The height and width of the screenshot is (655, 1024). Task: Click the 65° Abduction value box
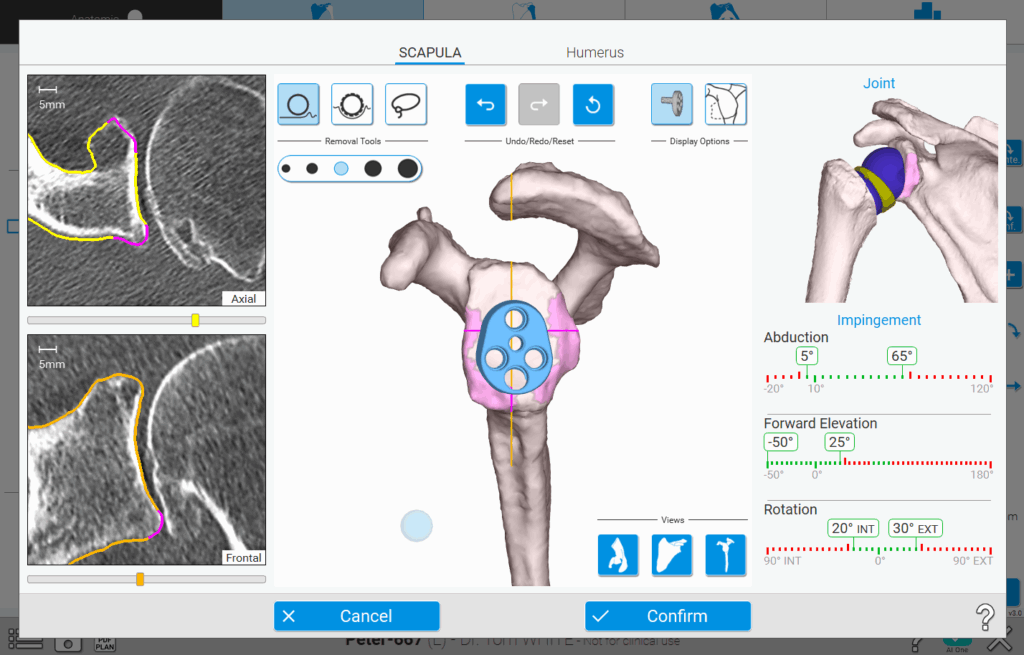[900, 355]
